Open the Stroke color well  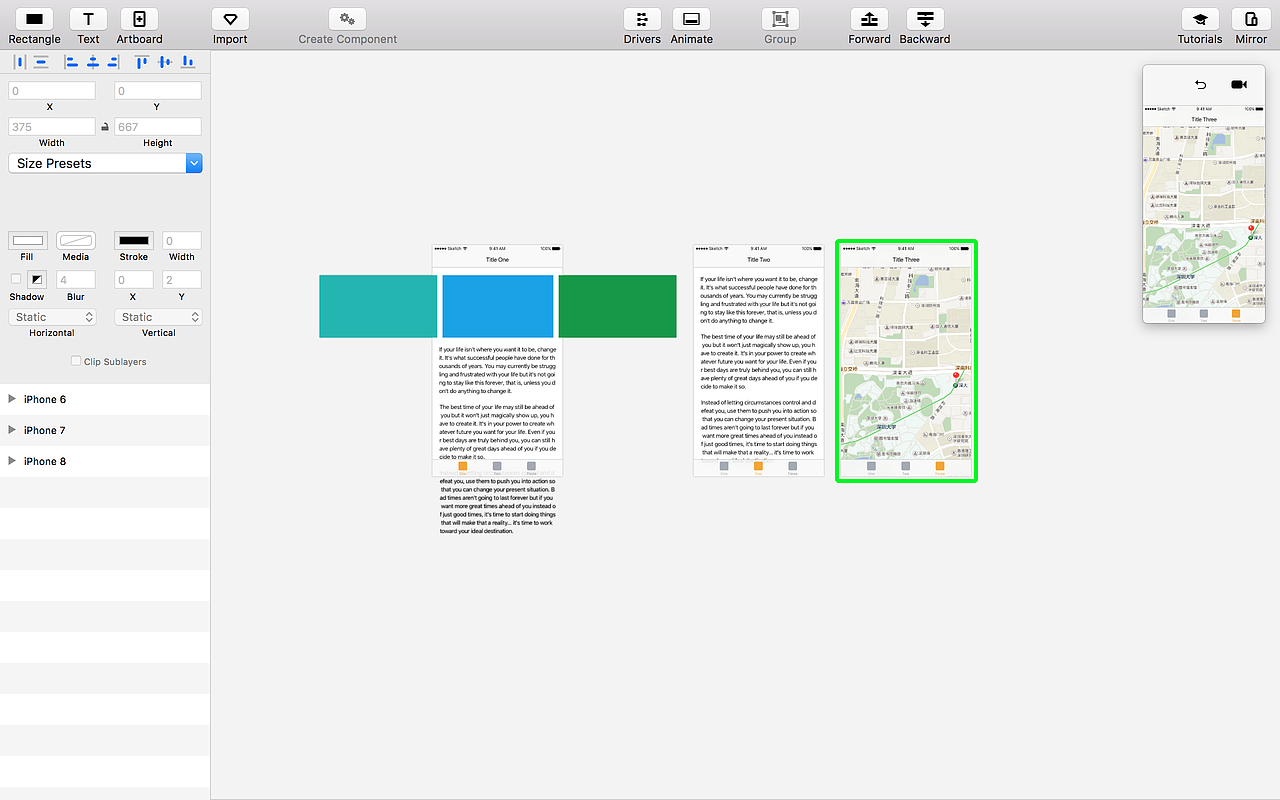pos(134,240)
